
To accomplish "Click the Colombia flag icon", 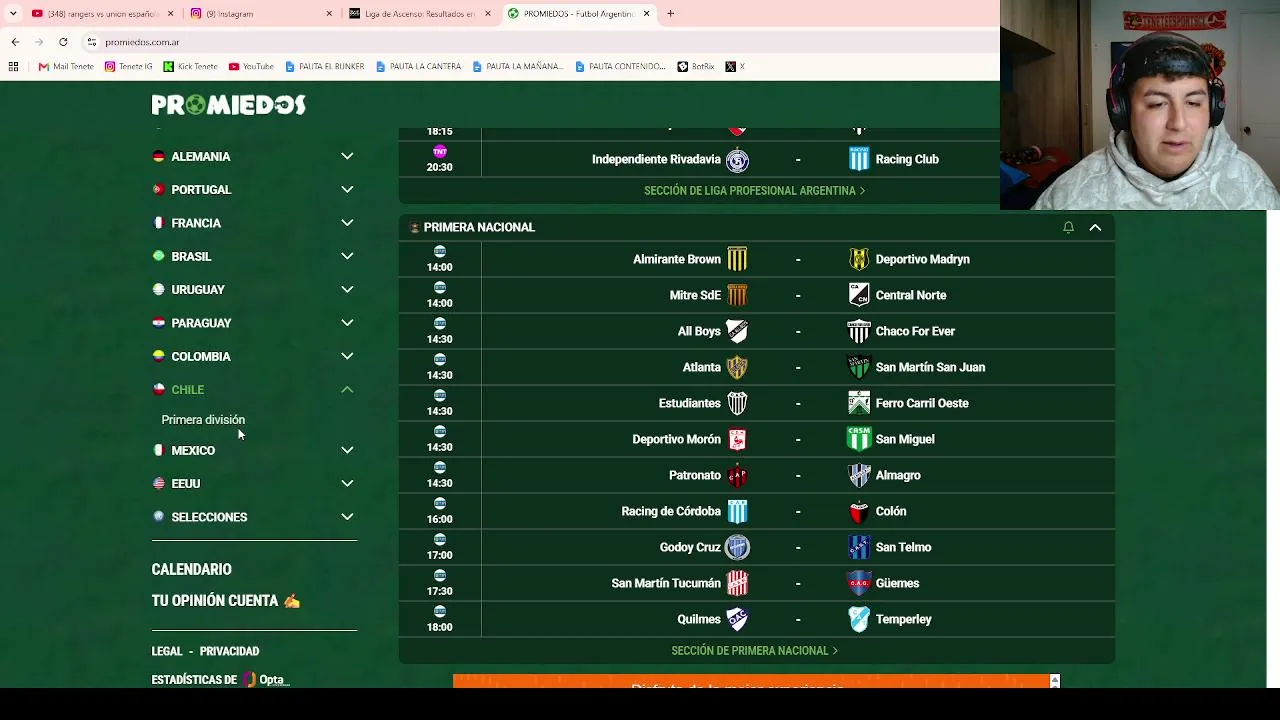I will (158, 356).
